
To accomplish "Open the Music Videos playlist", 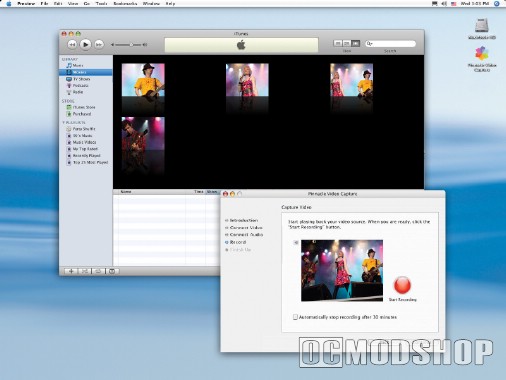I will click(x=85, y=142).
